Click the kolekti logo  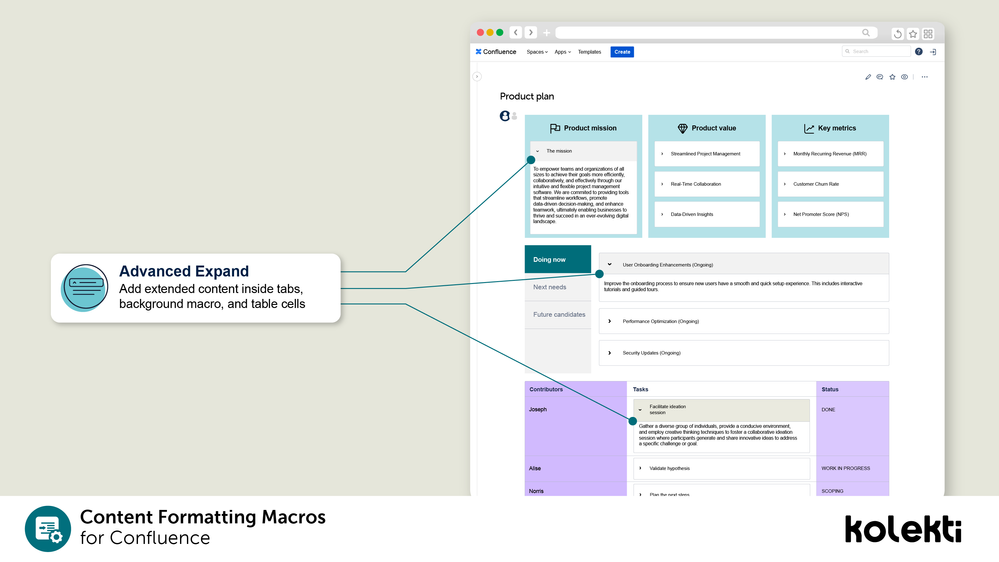[903, 529]
